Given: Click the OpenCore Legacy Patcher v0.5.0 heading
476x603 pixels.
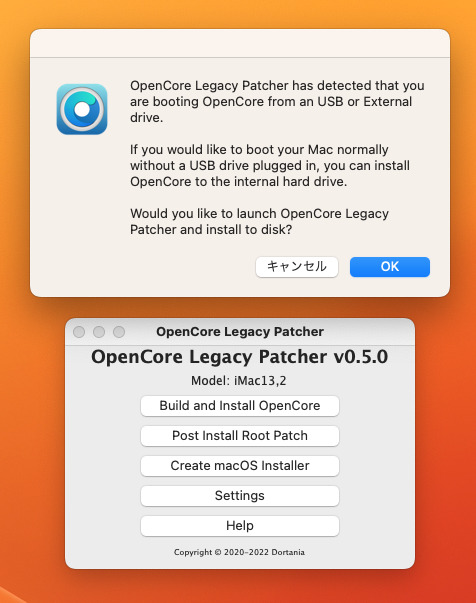Looking at the screenshot, I should 240,357.
